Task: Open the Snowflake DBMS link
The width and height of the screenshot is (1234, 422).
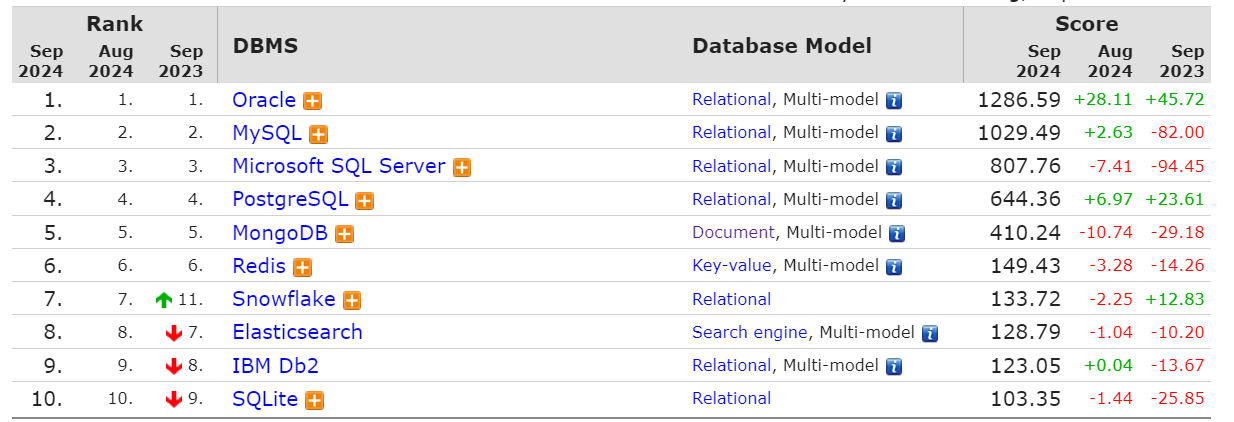Action: [283, 299]
